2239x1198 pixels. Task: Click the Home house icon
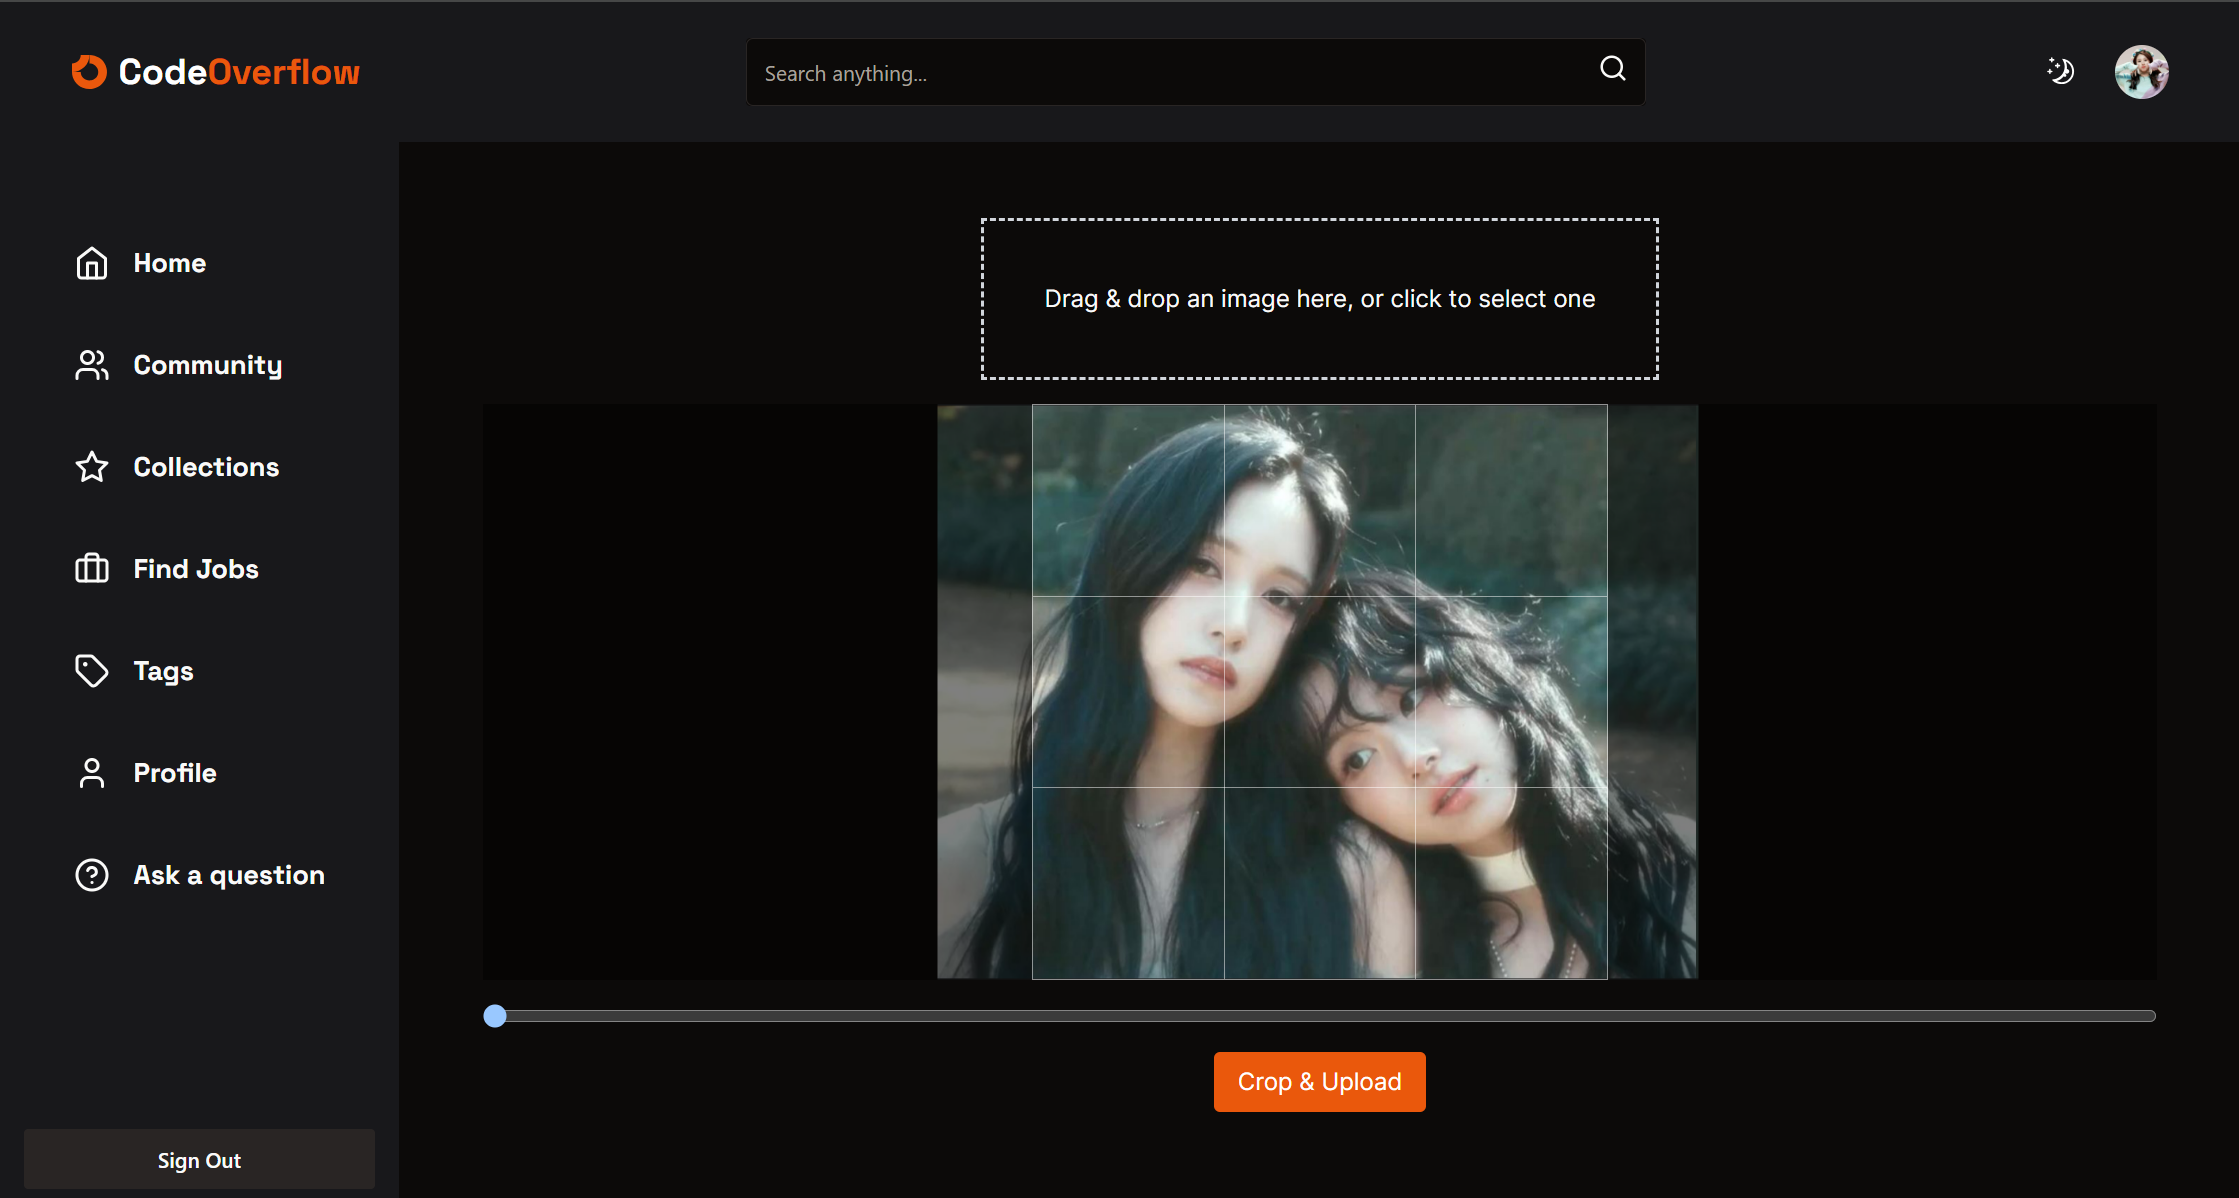pos(92,263)
